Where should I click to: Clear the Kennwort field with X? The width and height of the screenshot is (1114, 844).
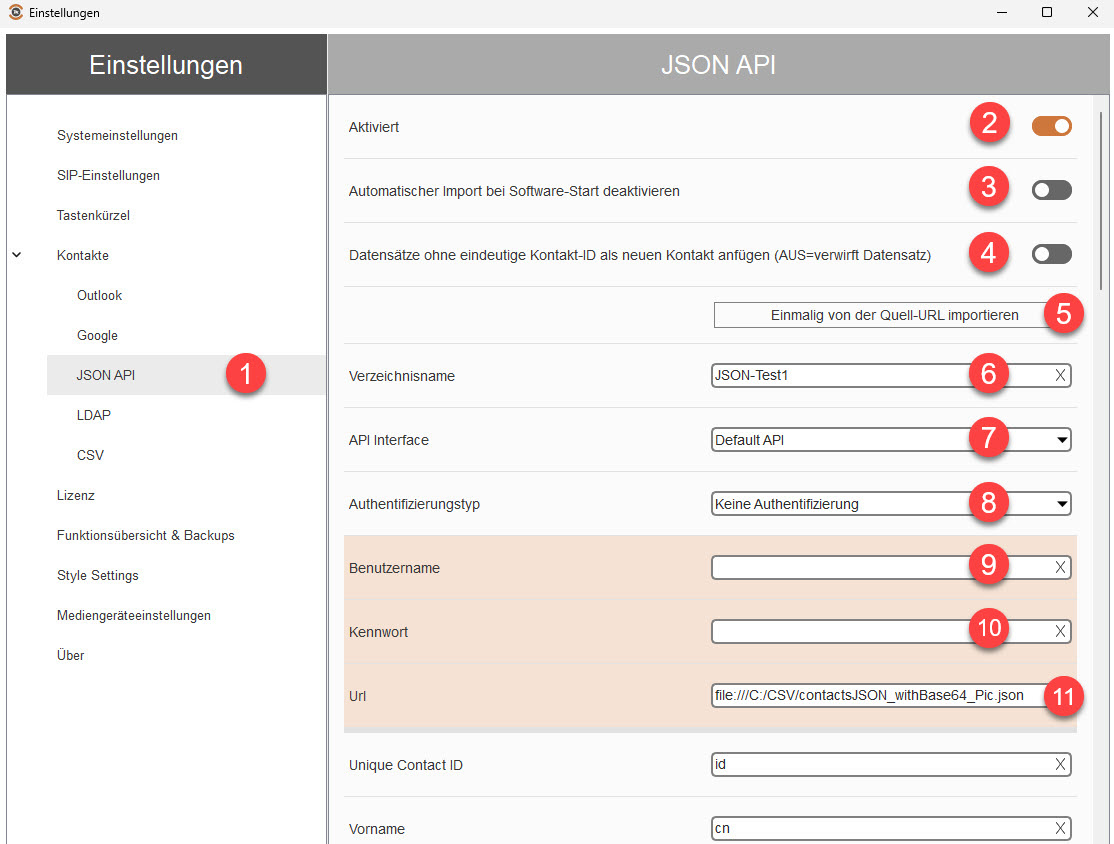click(1060, 631)
